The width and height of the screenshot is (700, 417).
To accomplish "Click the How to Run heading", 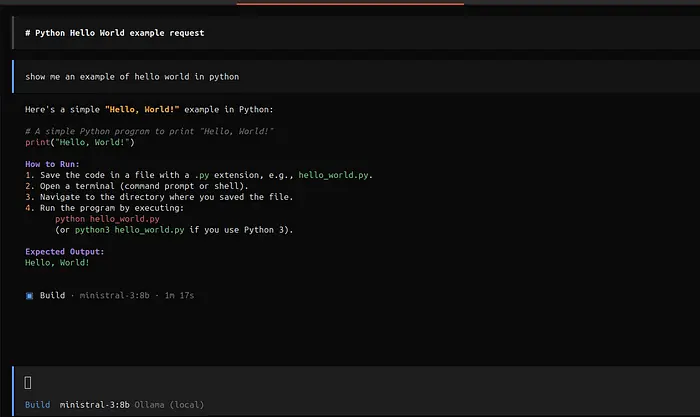I will click(x=52, y=164).
